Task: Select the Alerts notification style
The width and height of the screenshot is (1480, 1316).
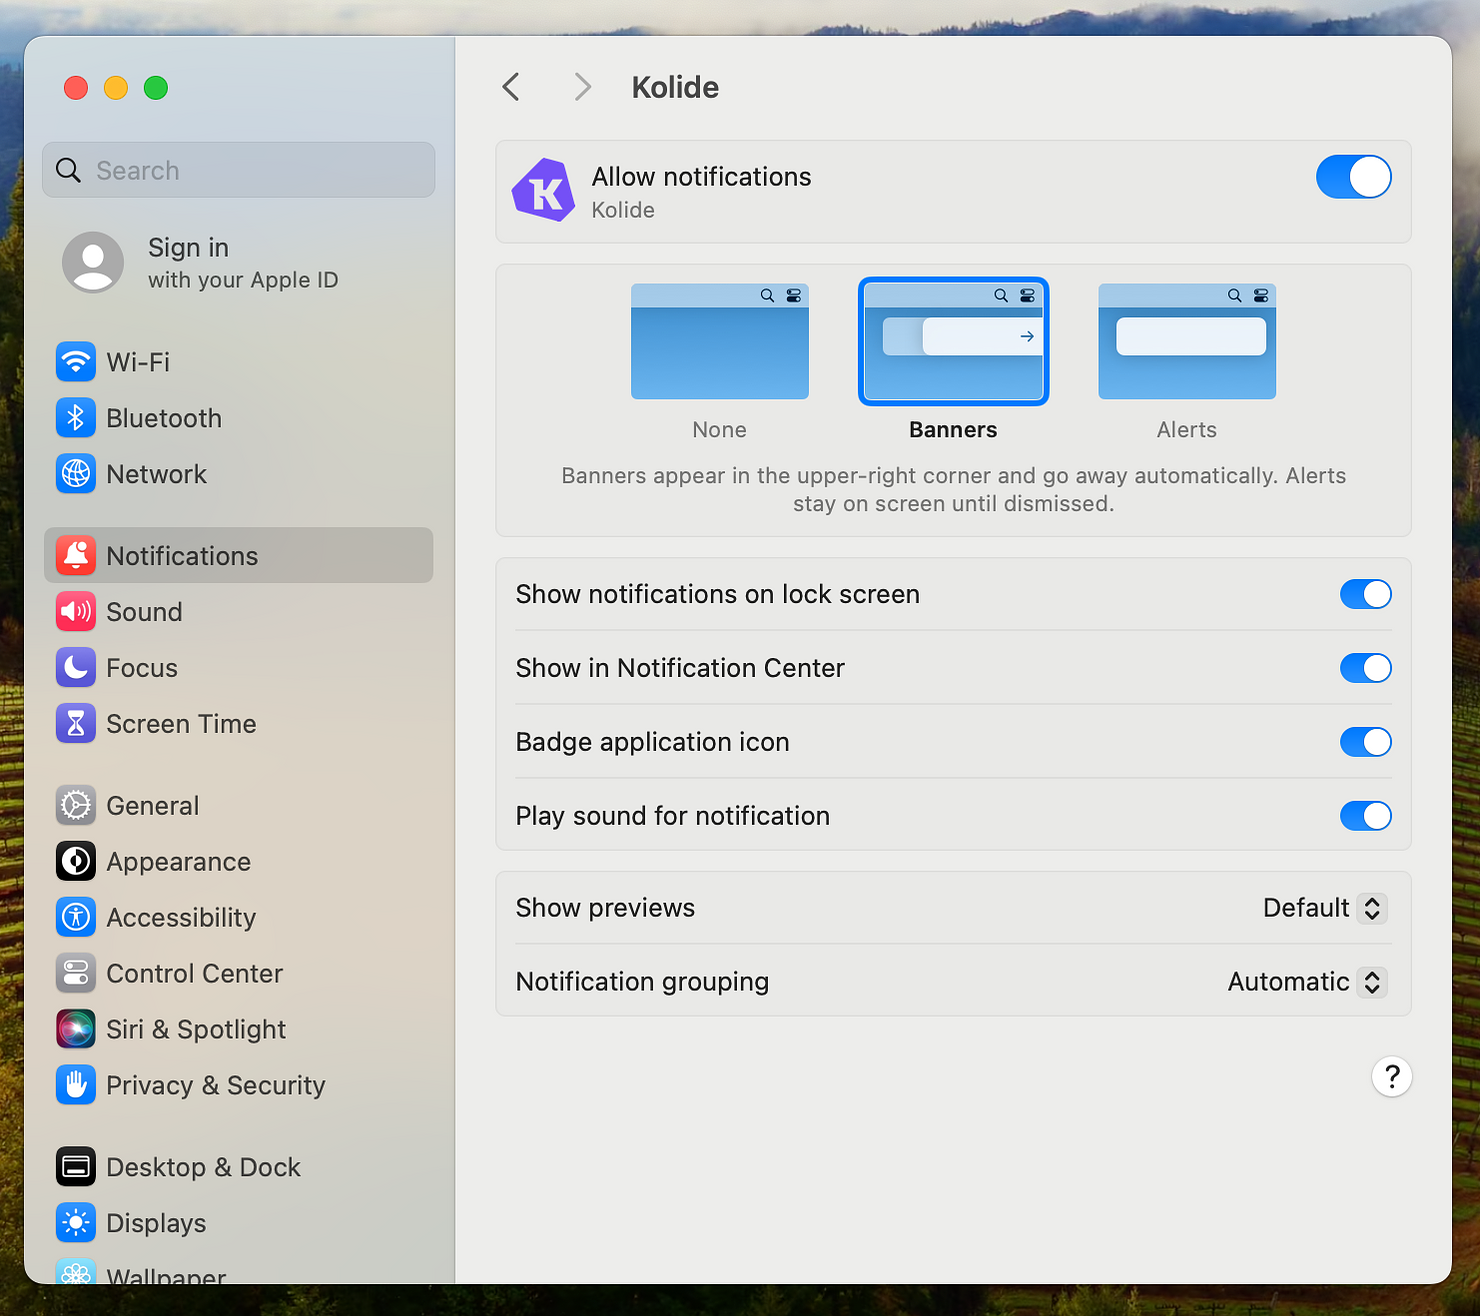Action: click(1186, 341)
